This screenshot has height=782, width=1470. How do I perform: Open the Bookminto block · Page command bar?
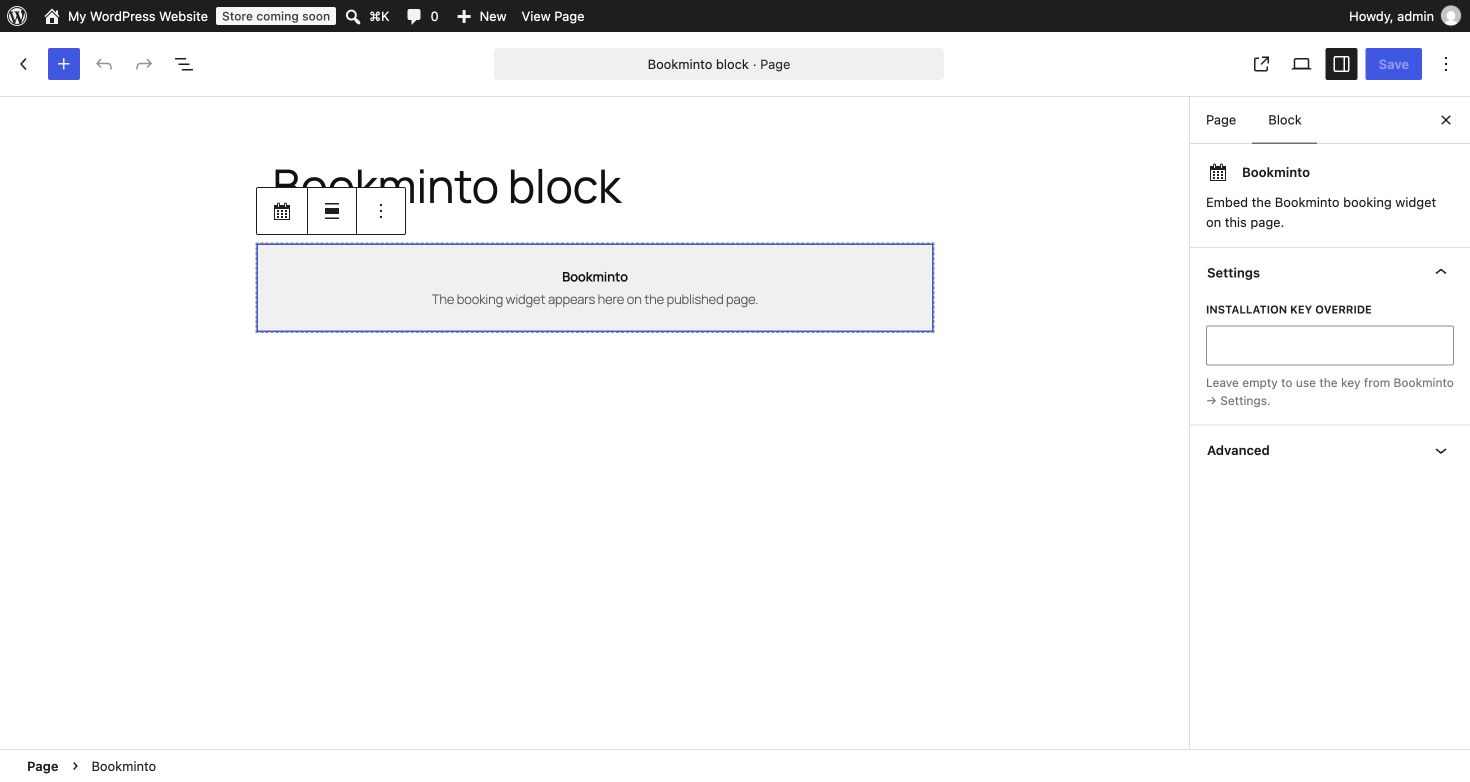click(x=719, y=64)
